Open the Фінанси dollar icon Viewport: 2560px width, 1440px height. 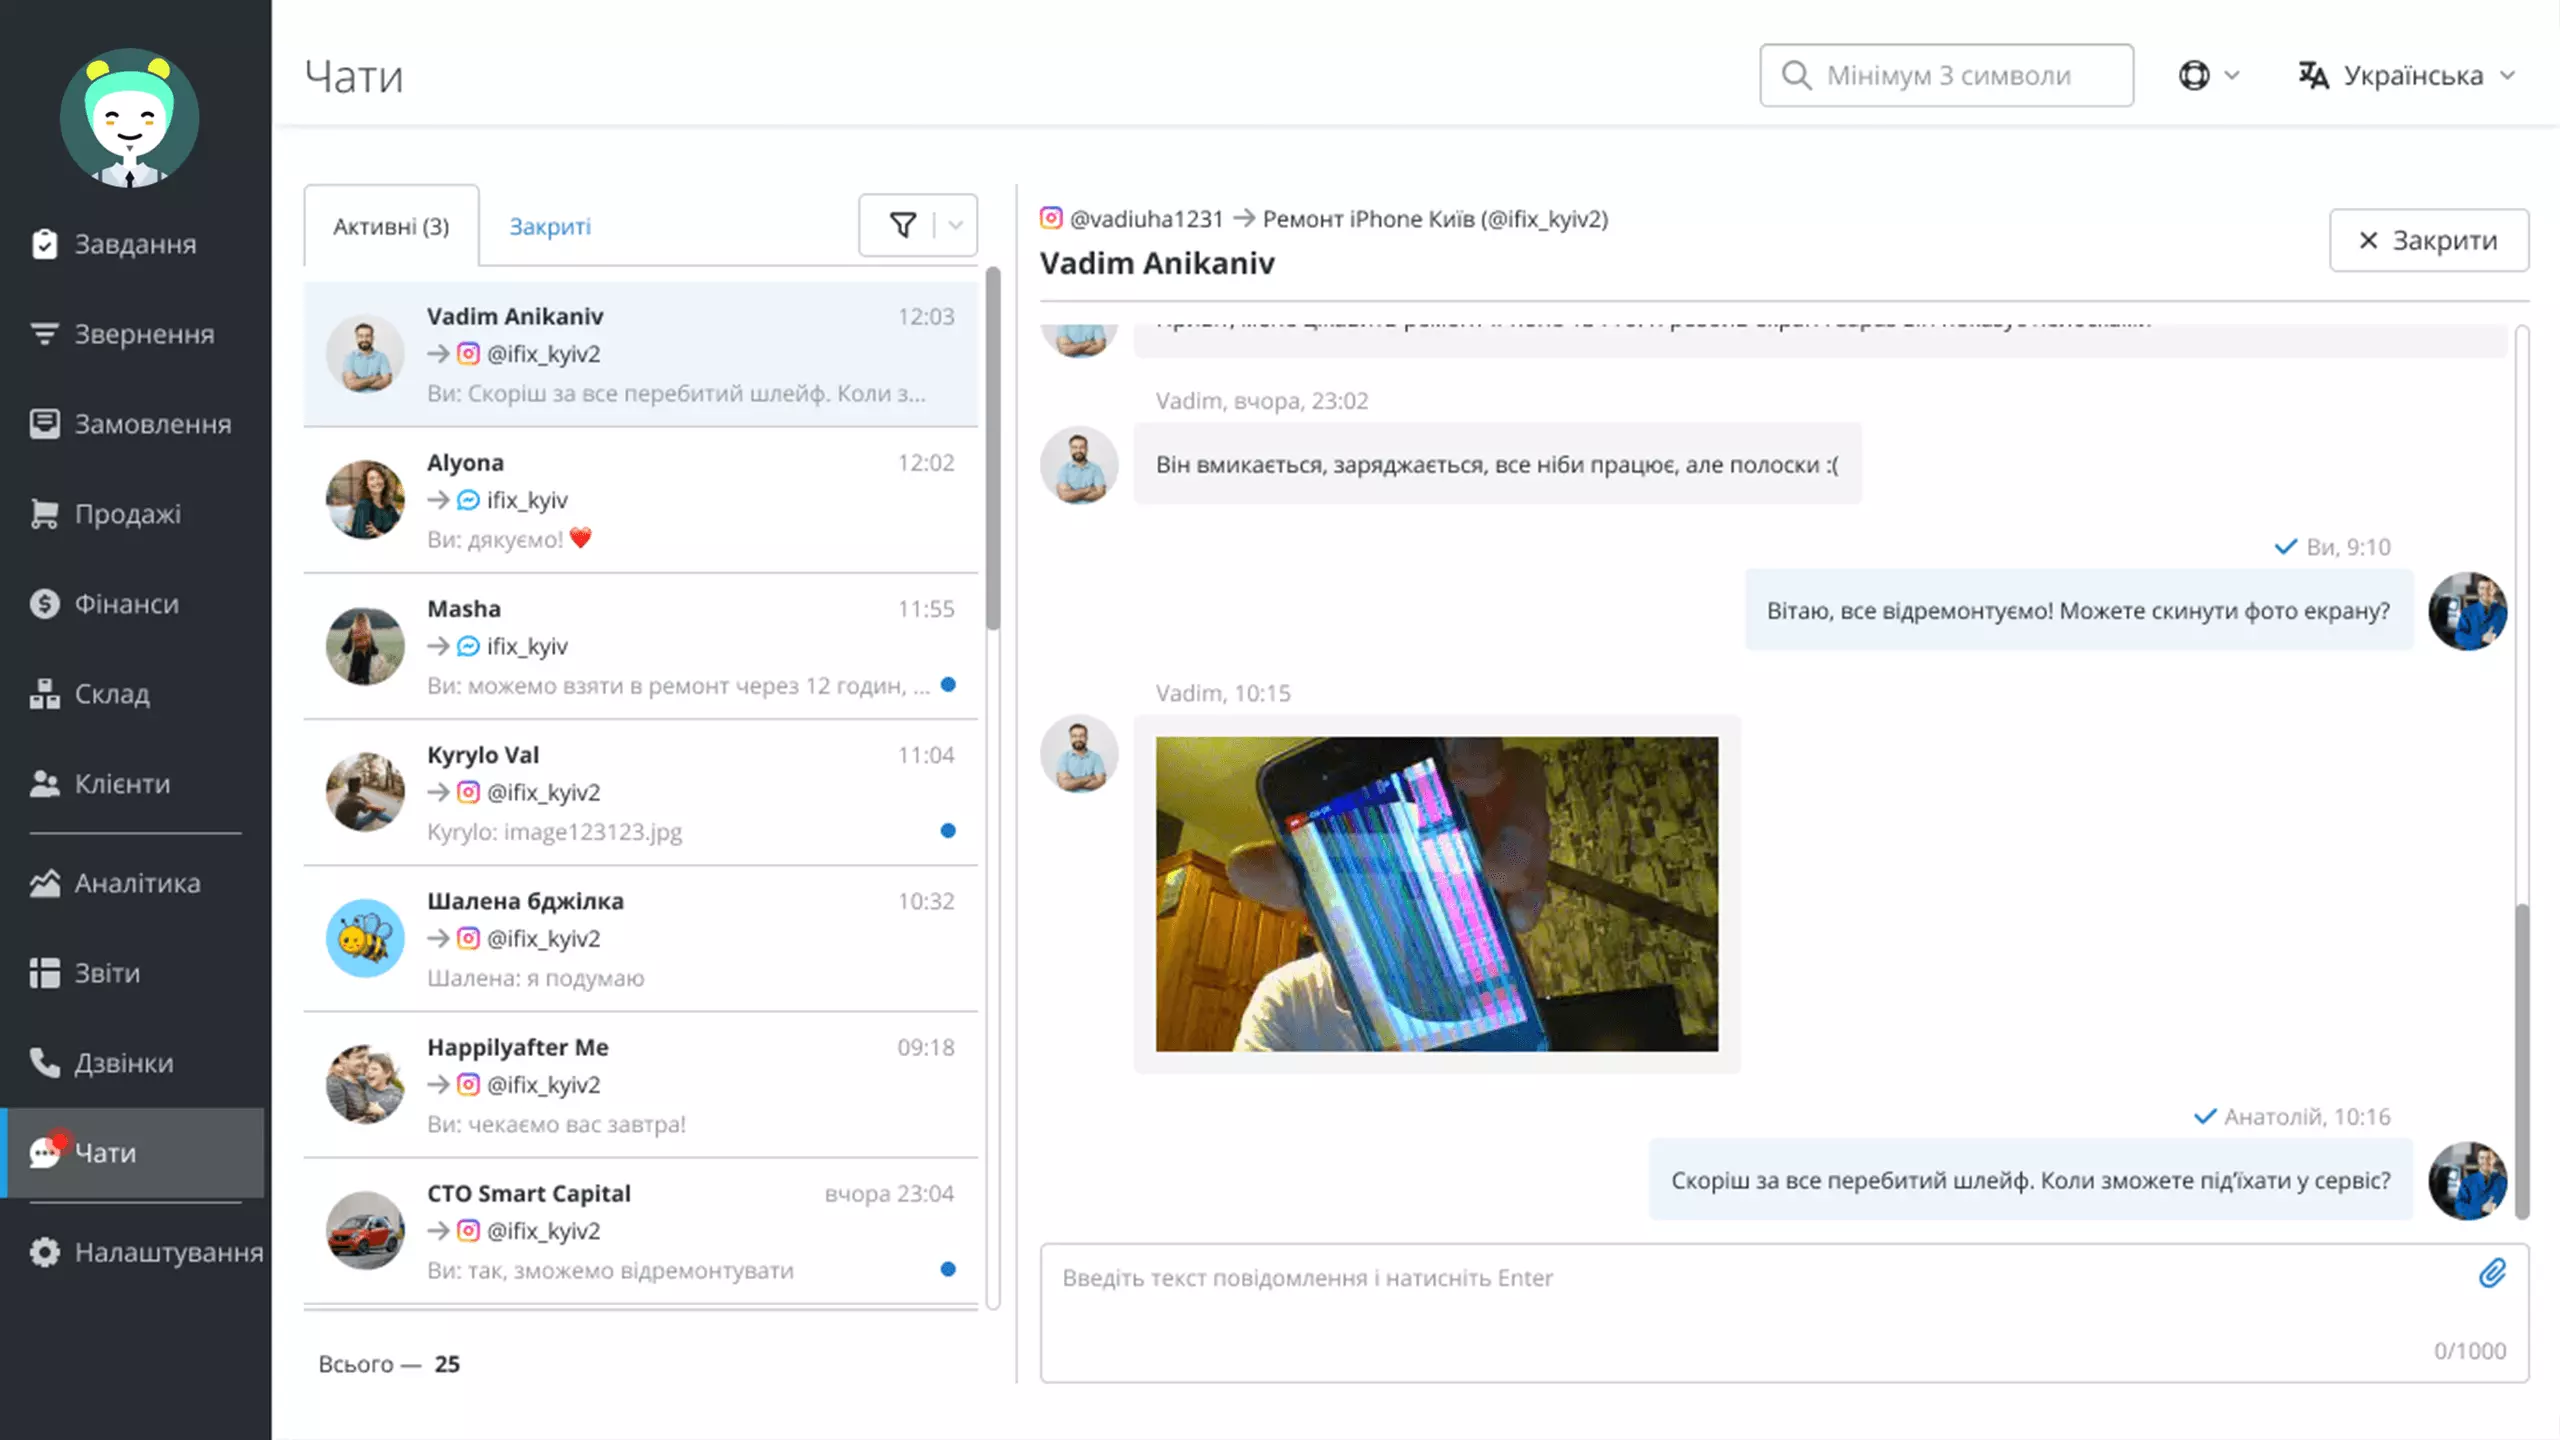[x=44, y=604]
